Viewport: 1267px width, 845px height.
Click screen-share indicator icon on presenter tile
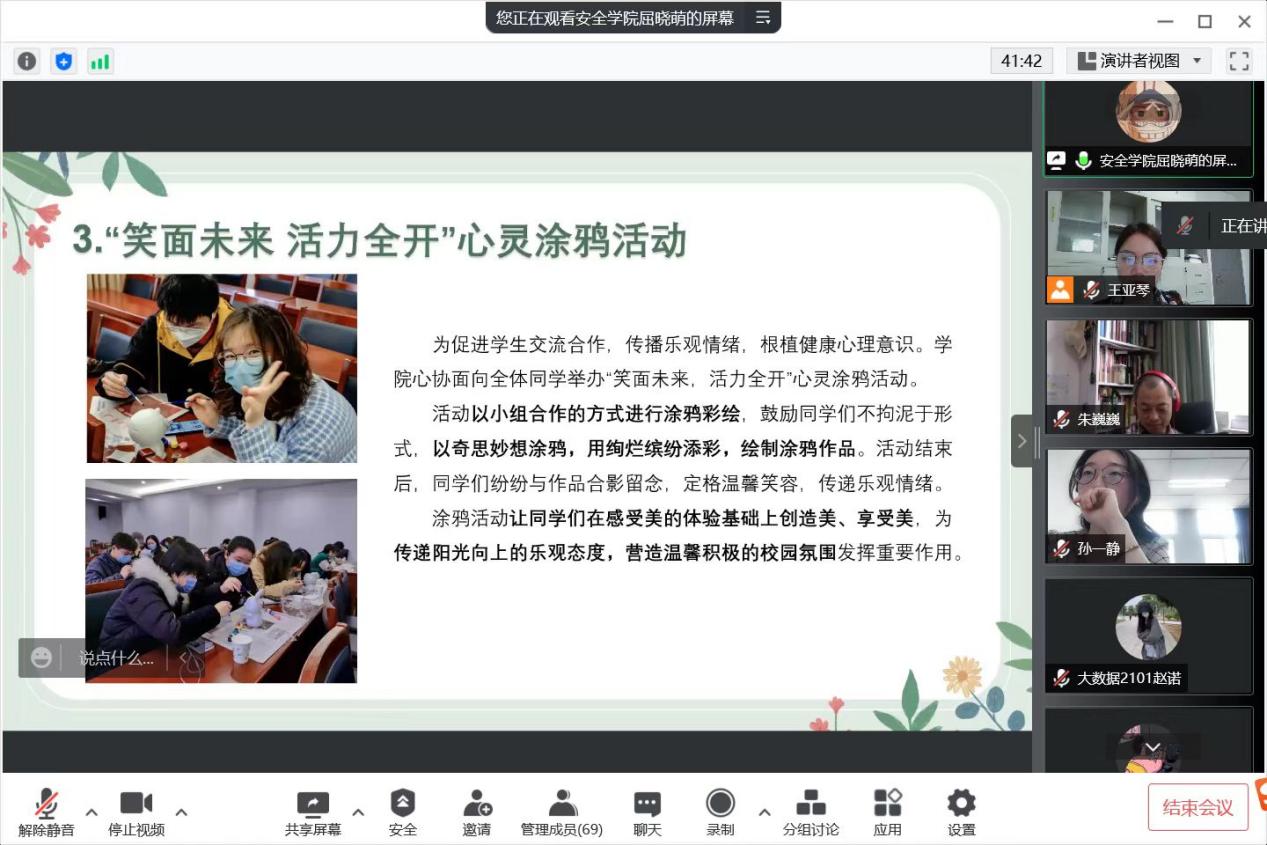click(1057, 160)
